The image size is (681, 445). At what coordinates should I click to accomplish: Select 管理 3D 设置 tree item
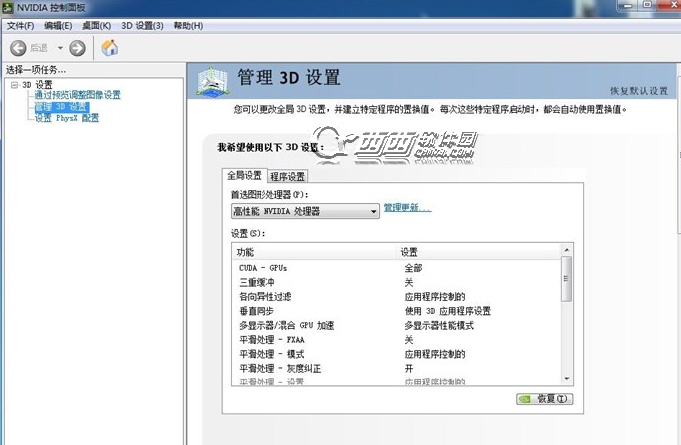pos(62,106)
